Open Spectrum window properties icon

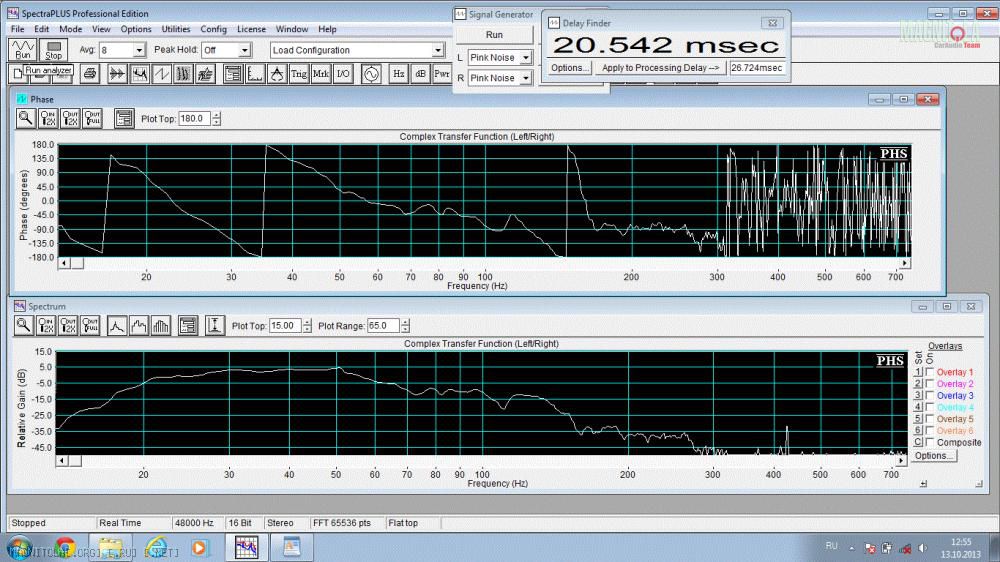pos(188,325)
